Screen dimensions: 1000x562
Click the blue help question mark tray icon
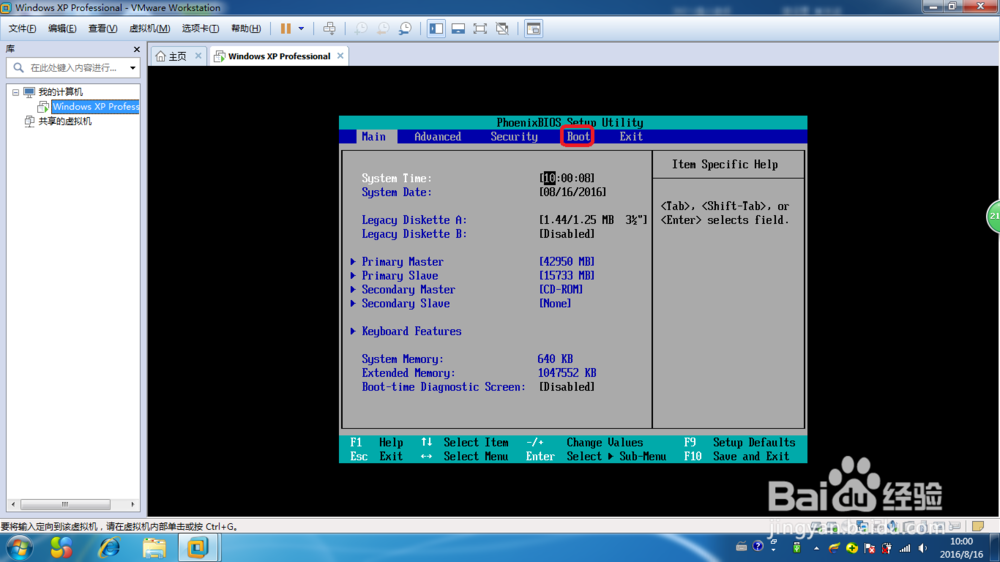click(758, 546)
